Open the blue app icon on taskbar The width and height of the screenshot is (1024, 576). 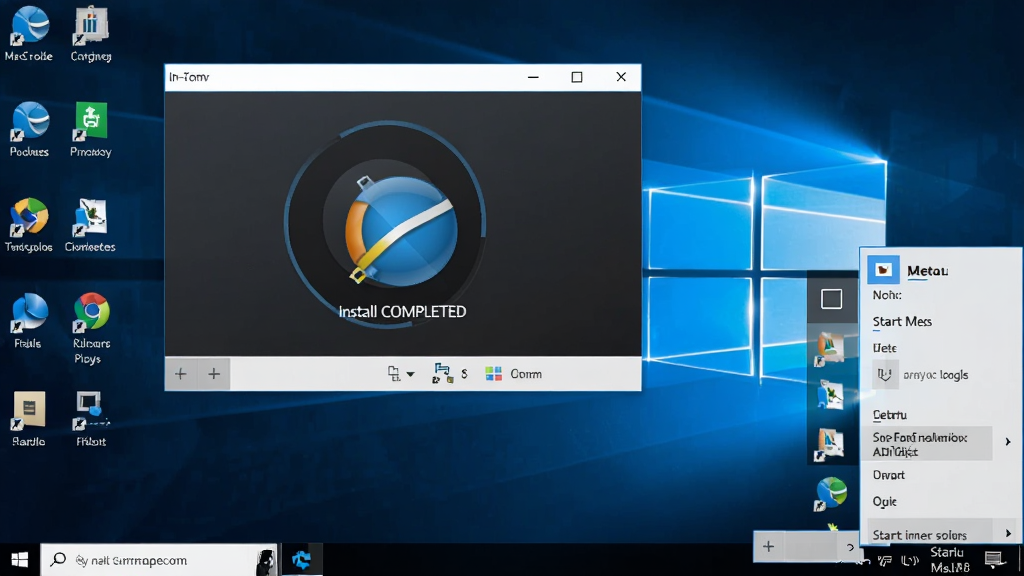[302, 560]
